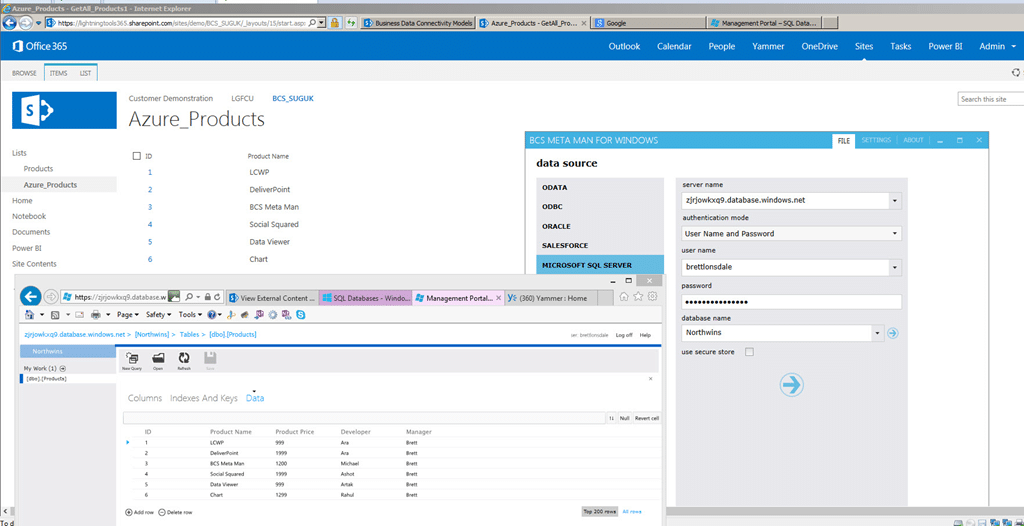Switch to the ITEMS ribbon tab
The height and width of the screenshot is (526, 1024).
(58, 73)
